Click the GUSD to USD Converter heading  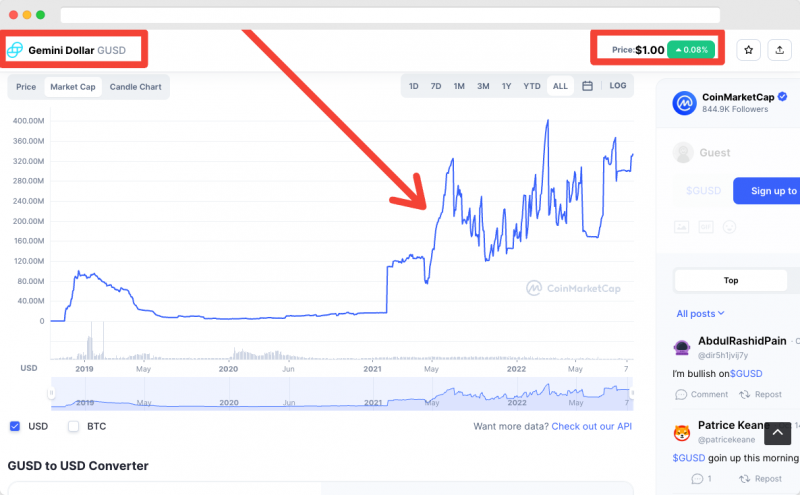(78, 465)
